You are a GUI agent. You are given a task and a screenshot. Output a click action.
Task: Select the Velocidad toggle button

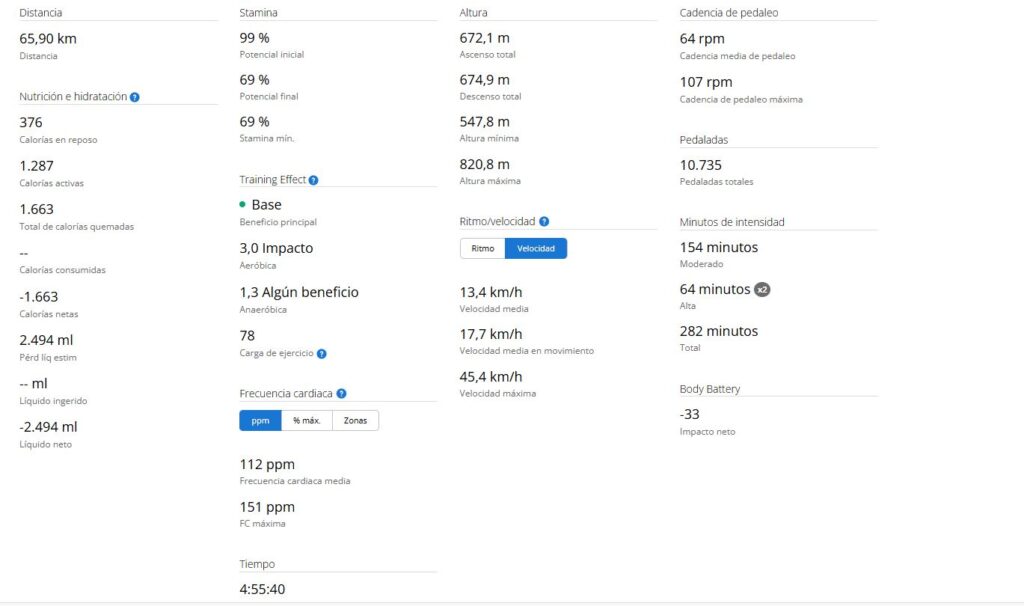point(536,248)
